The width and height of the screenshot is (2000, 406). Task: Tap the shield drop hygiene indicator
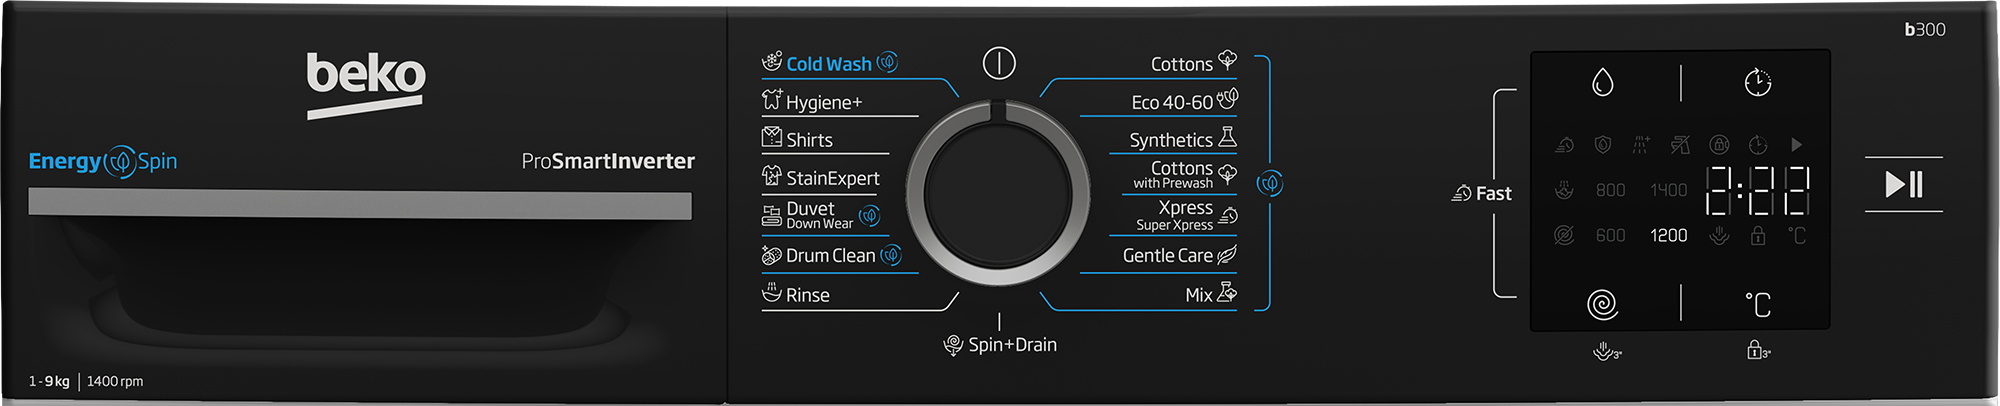pyautogui.click(x=1603, y=145)
